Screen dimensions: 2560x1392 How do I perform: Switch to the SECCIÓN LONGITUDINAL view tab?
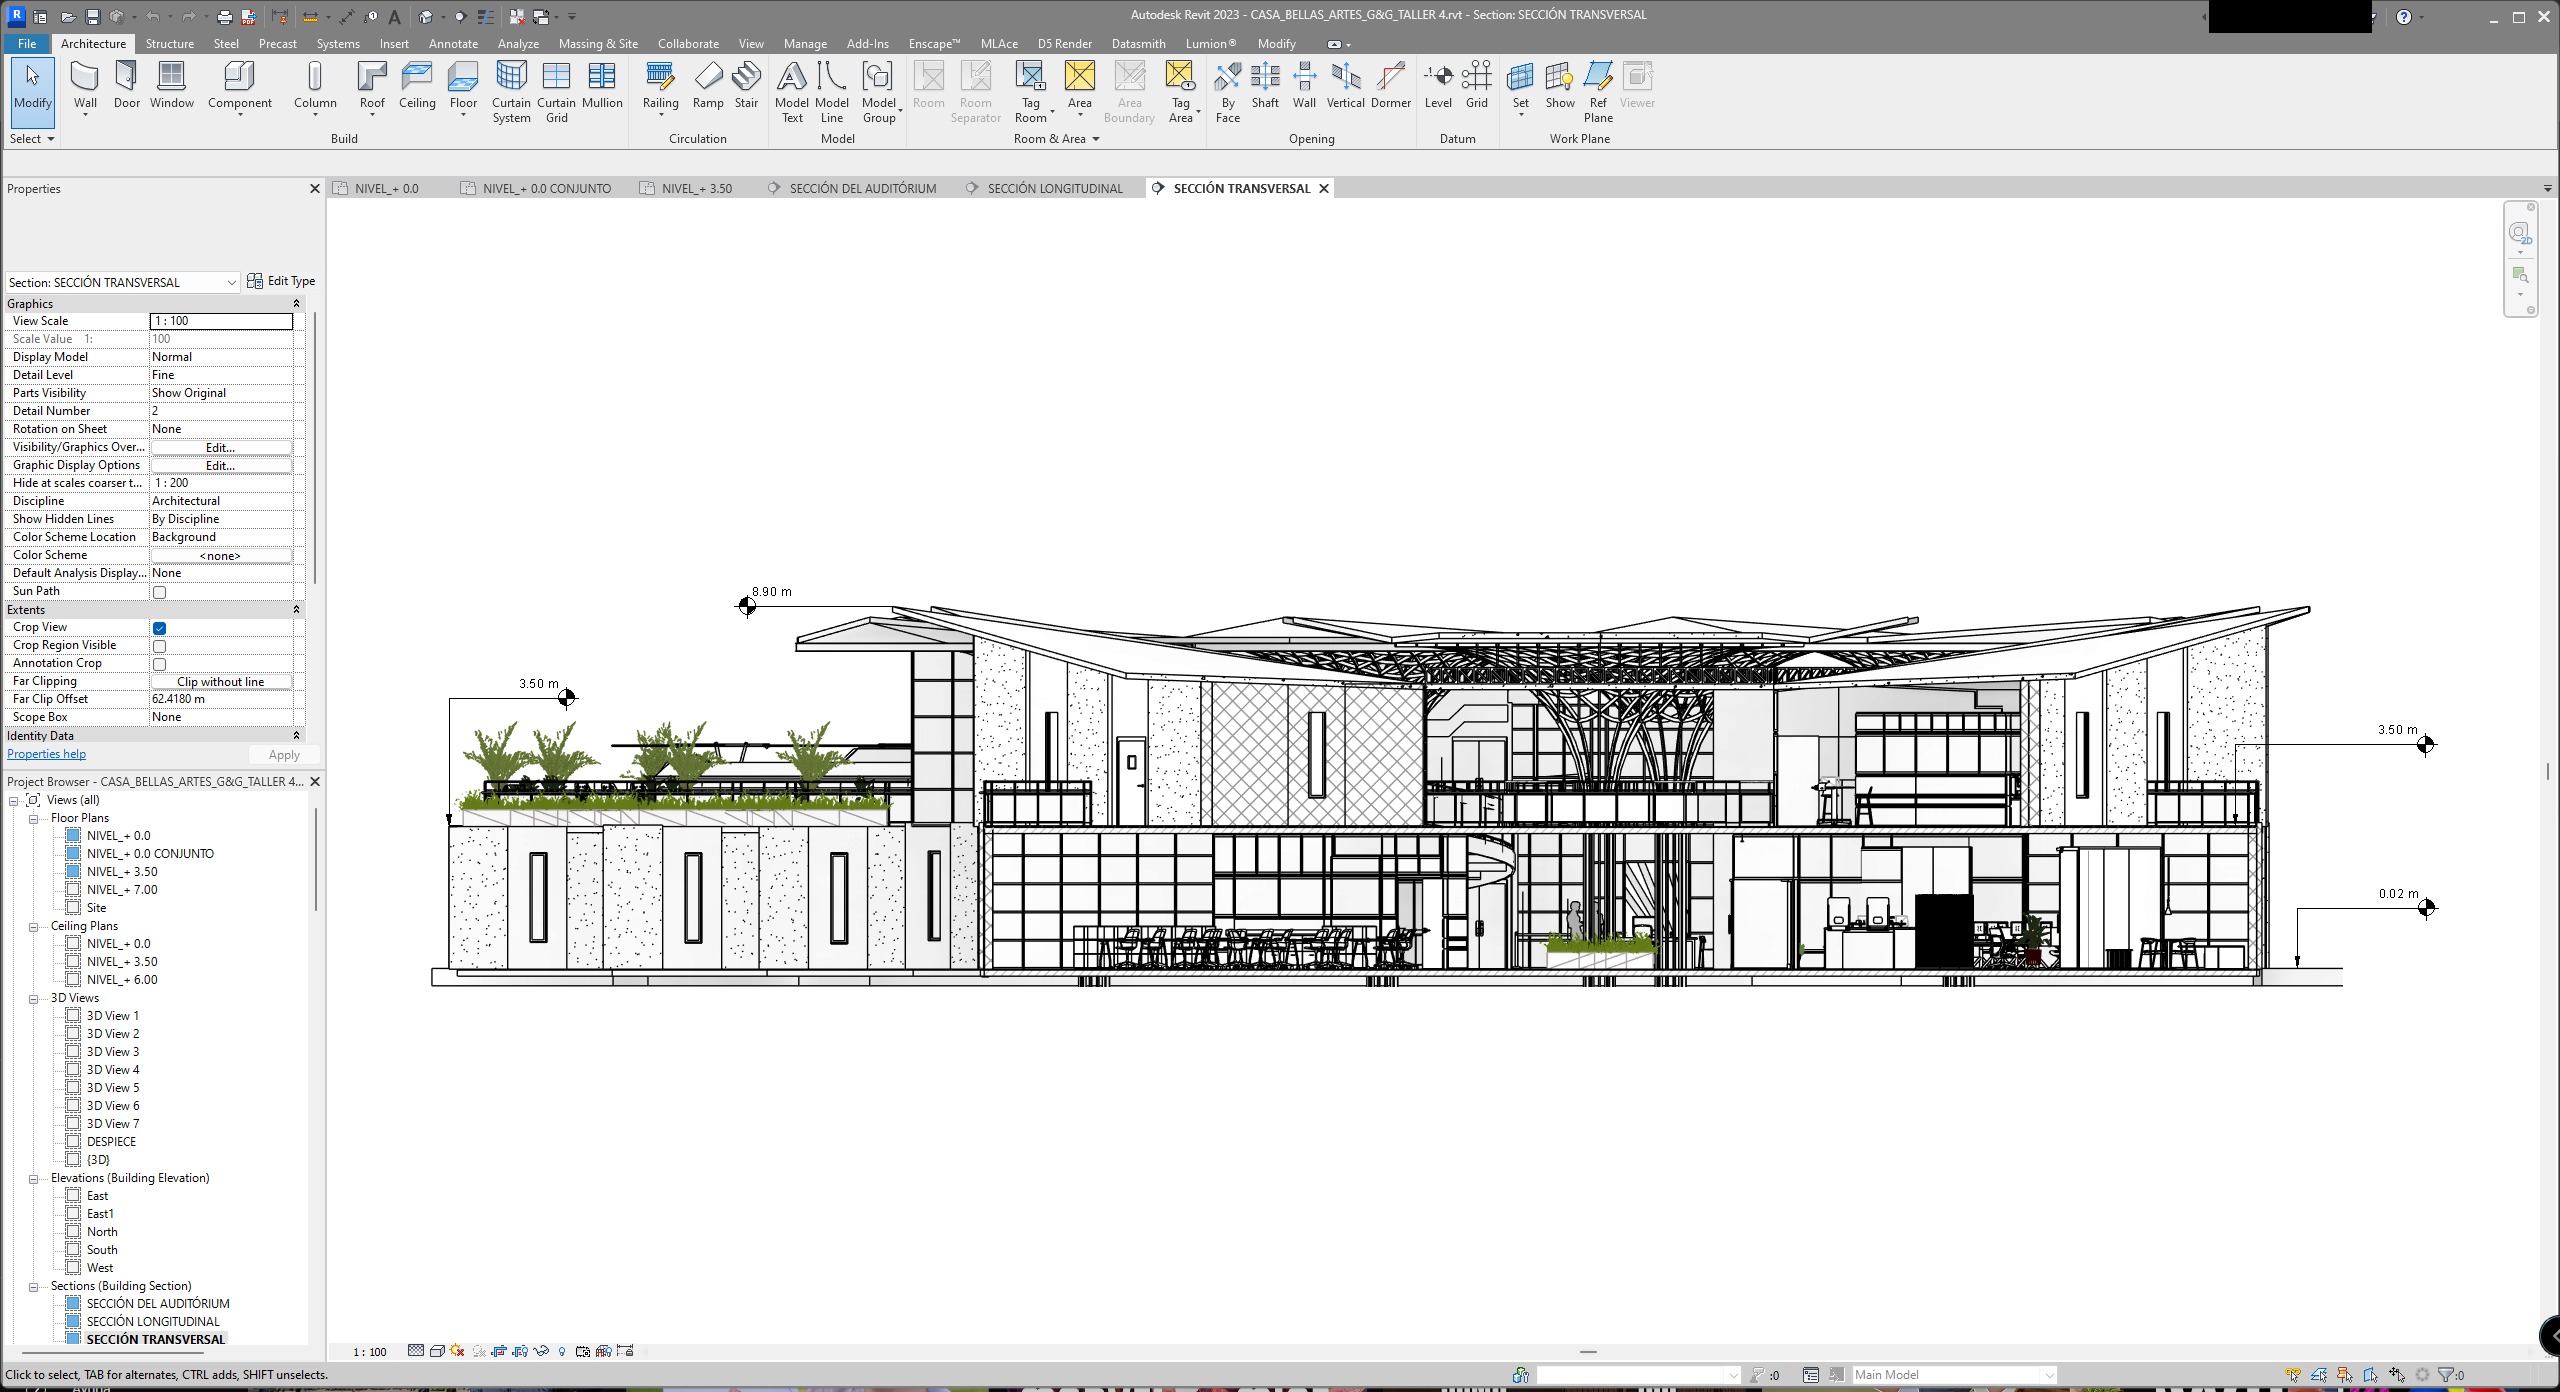point(1045,188)
